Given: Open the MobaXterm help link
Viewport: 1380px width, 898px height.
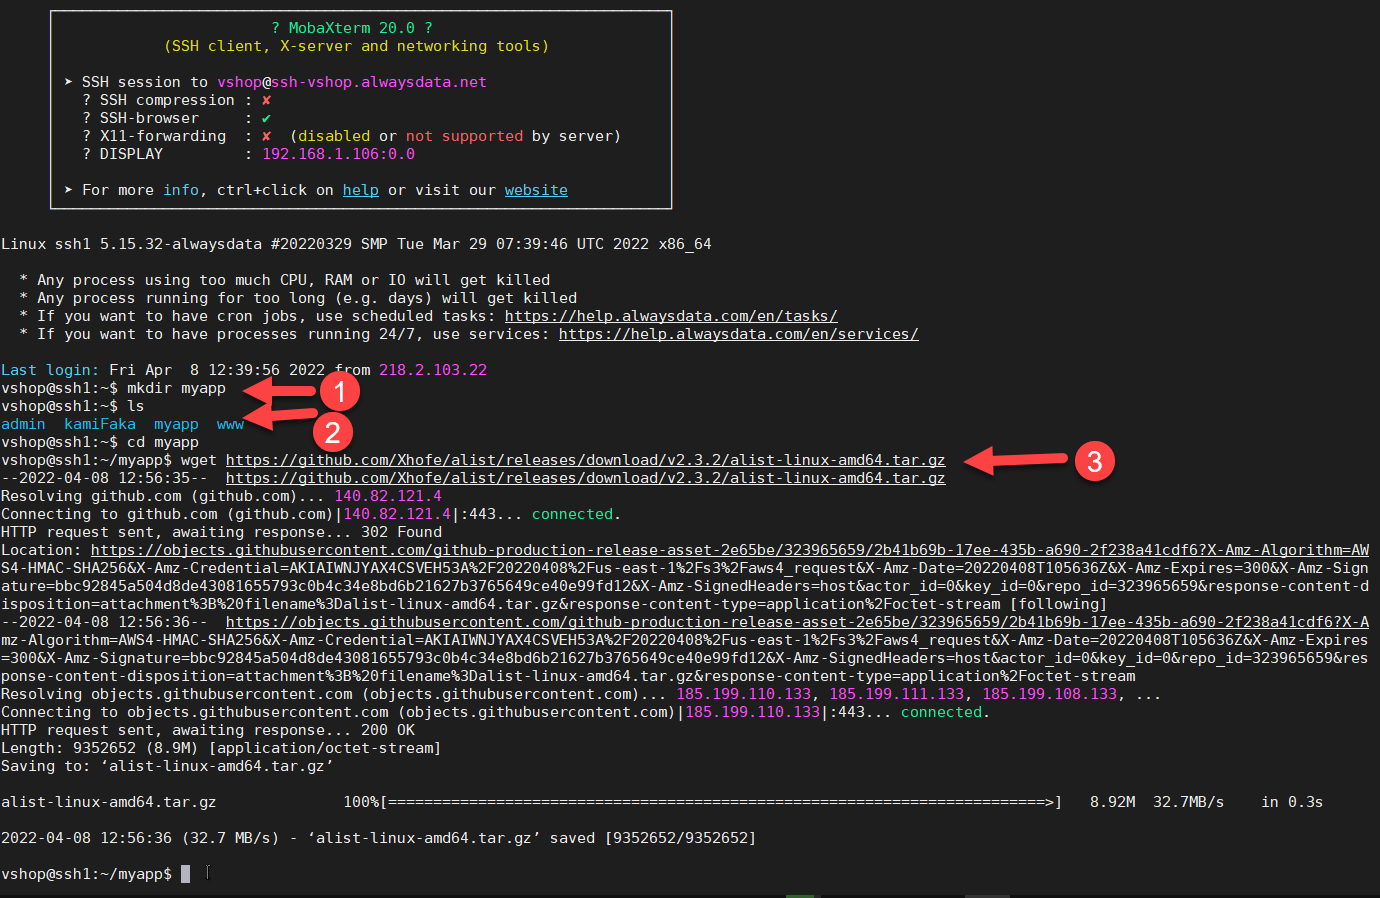Looking at the screenshot, I should (x=360, y=190).
